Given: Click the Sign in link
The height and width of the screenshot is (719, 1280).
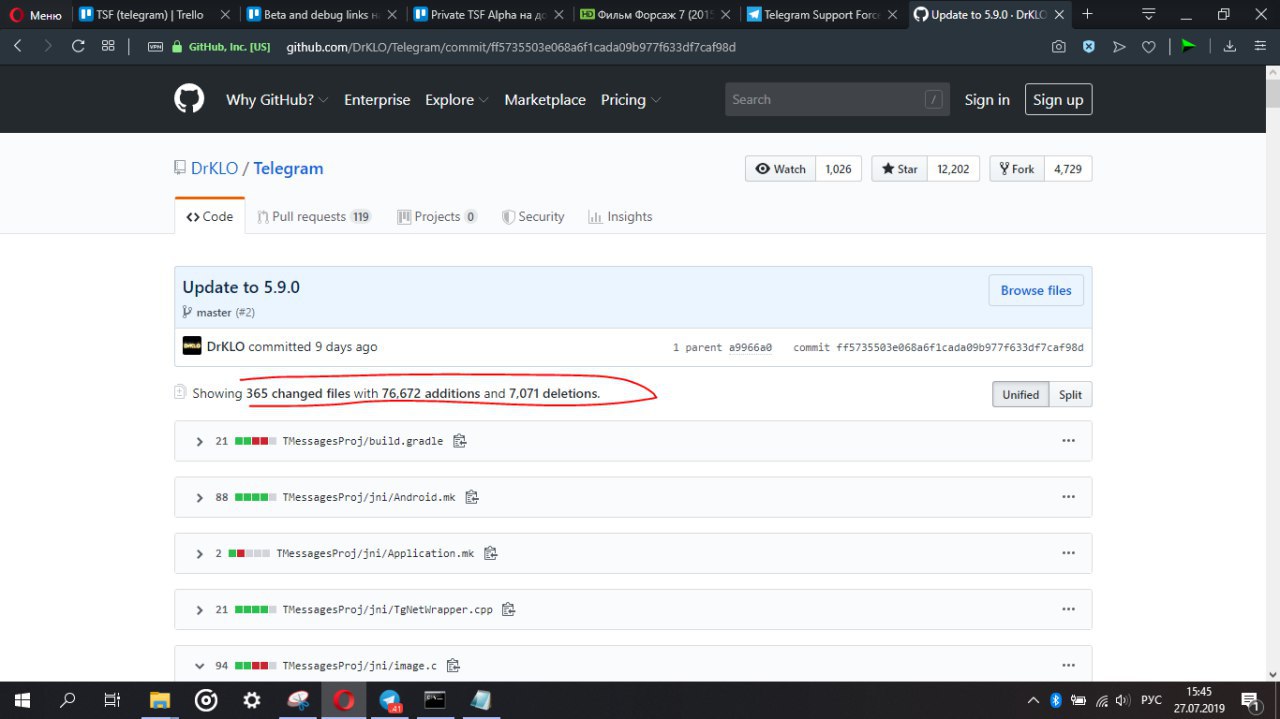Looking at the screenshot, I should click(987, 100).
